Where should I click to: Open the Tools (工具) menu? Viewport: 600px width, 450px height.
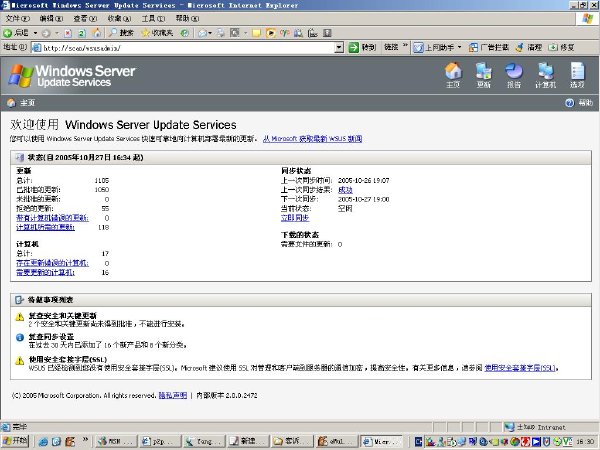153,18
